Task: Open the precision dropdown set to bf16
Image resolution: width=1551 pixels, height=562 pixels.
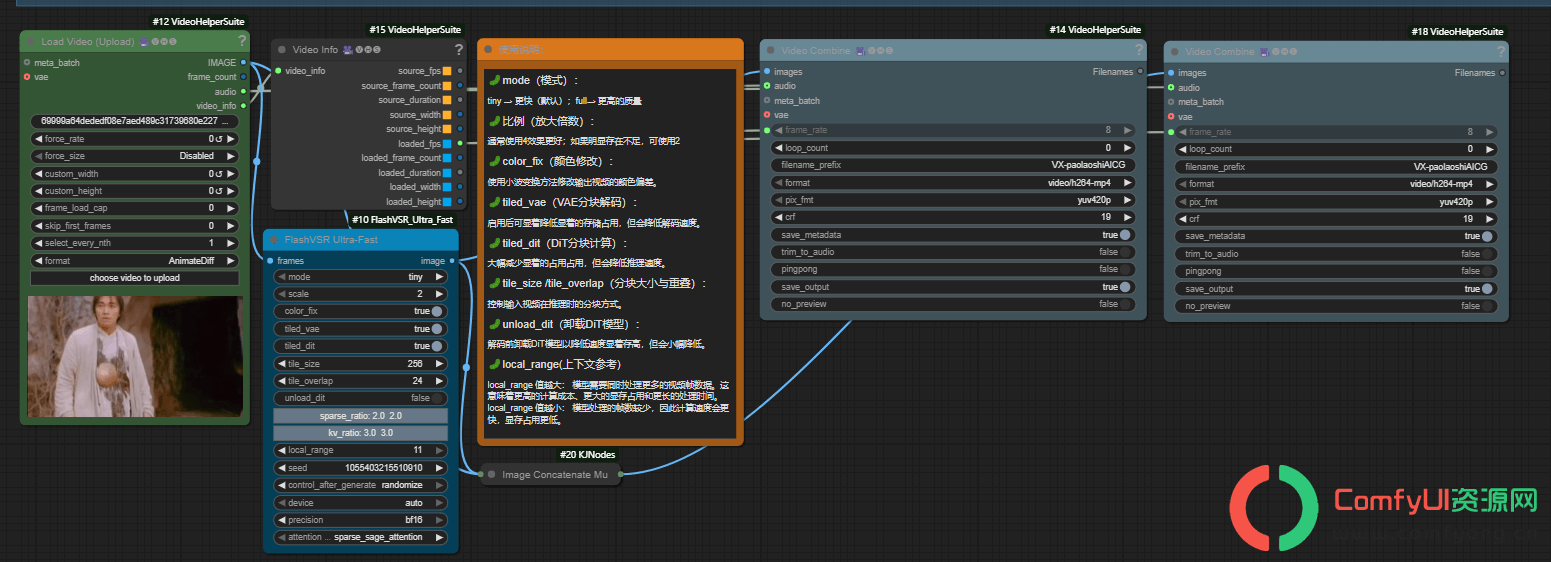Action: (359, 520)
